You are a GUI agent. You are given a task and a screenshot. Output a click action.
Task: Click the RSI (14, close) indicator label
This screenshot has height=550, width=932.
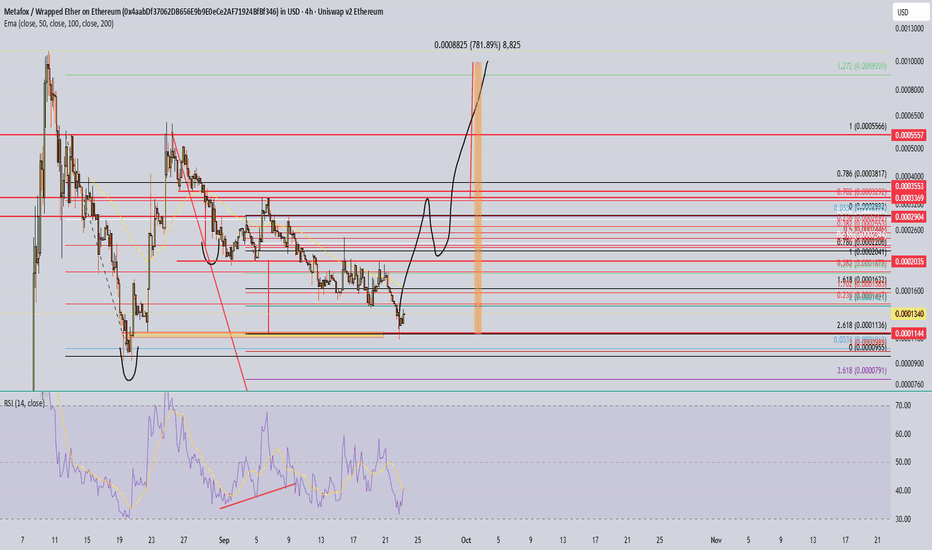pyautogui.click(x=24, y=403)
